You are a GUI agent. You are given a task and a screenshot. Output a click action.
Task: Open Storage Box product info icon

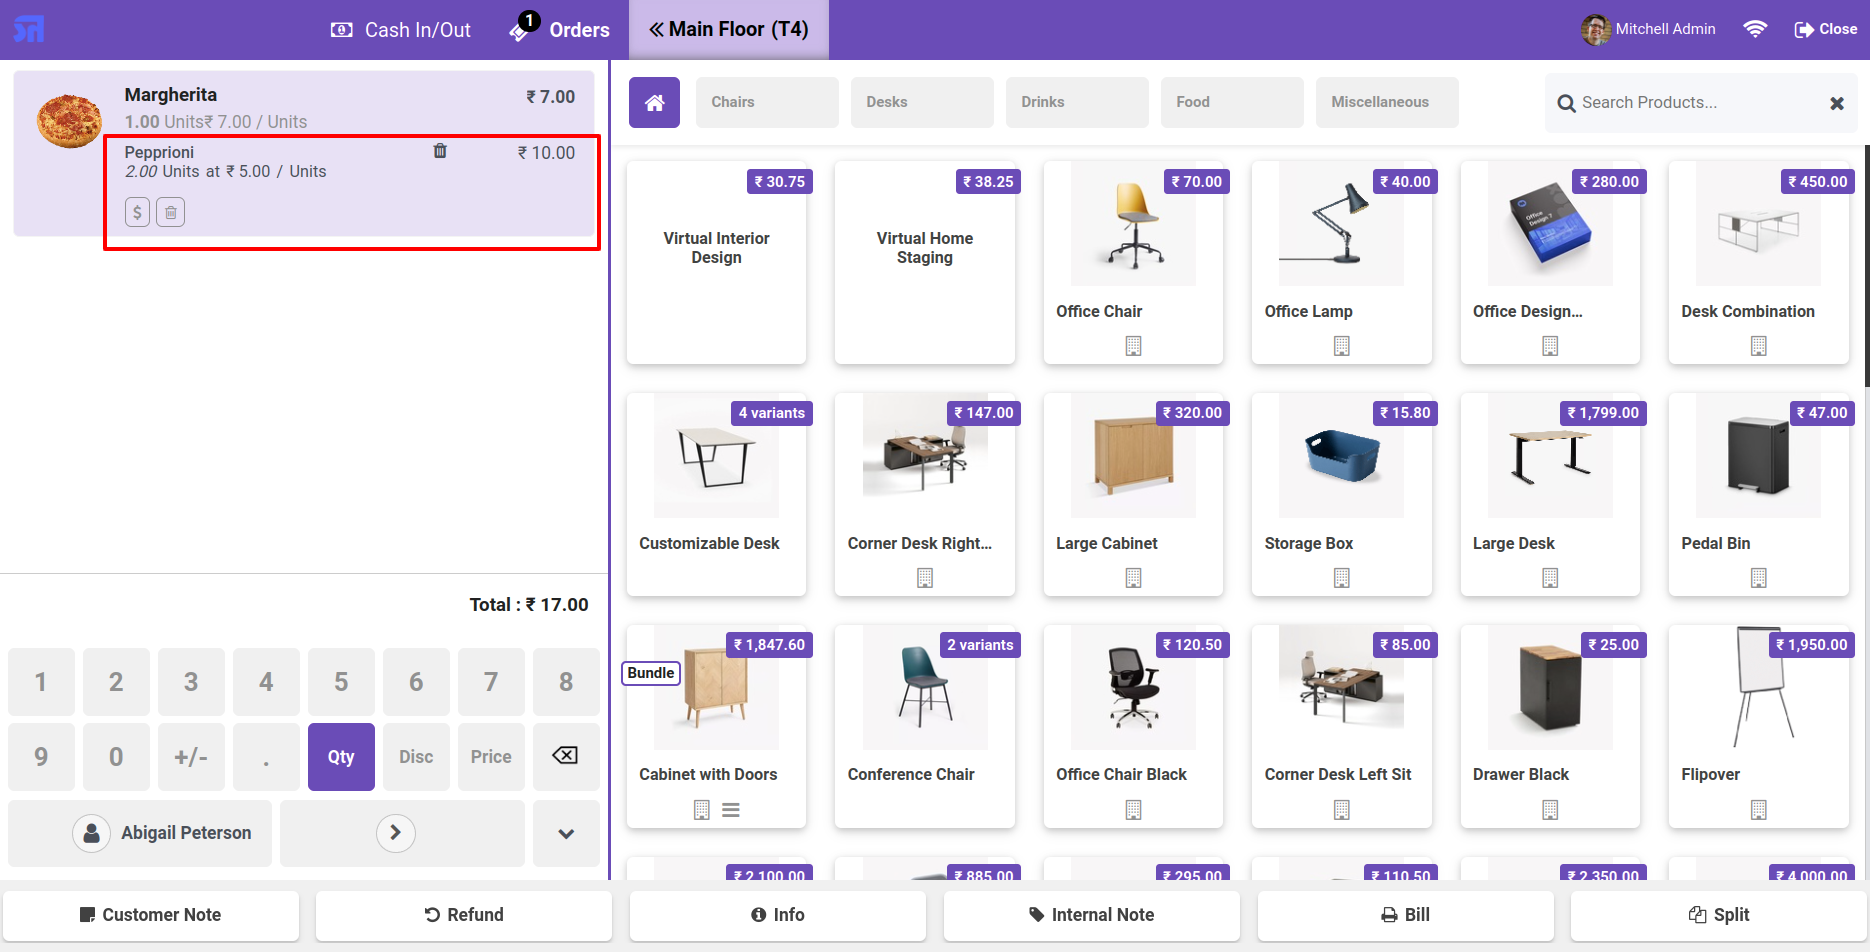pos(1342,578)
